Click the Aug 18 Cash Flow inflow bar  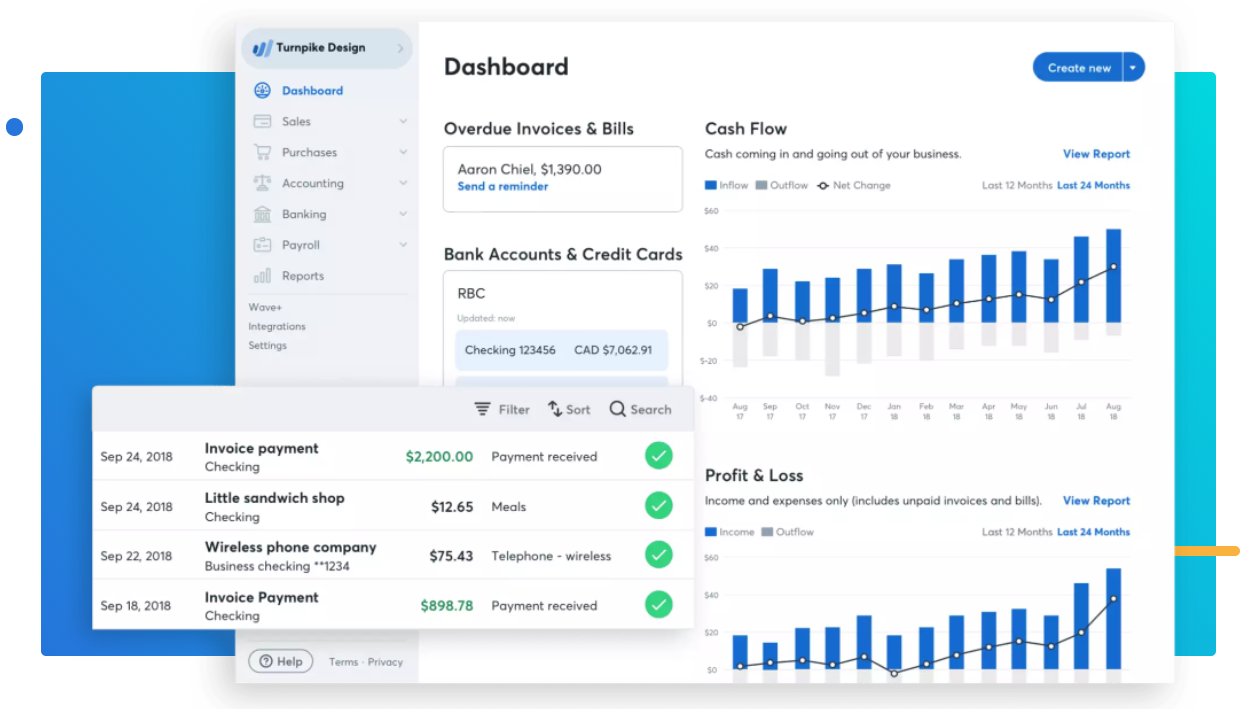1113,276
